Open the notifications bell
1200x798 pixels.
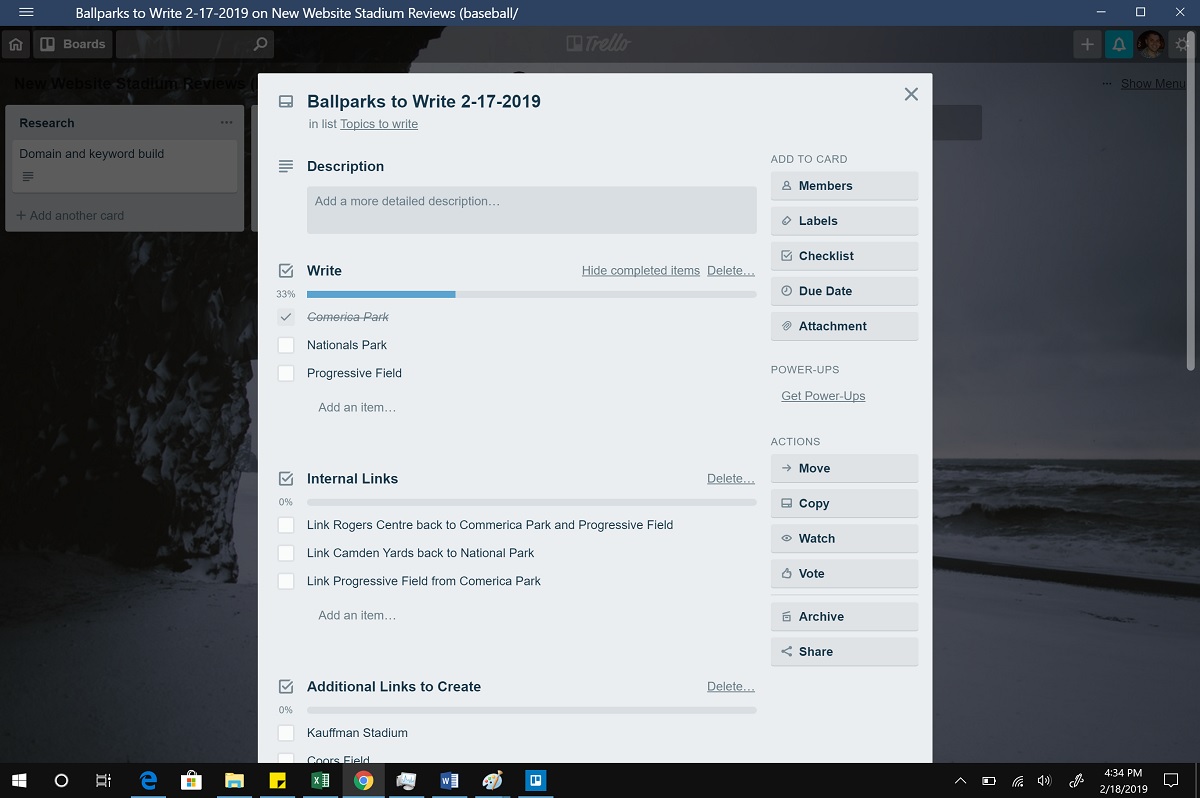pos(1118,44)
